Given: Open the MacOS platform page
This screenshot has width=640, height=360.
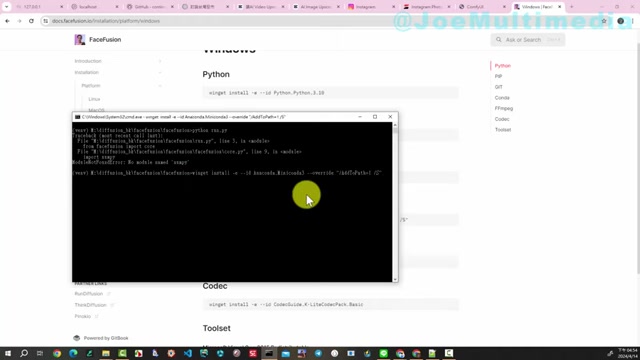Looking at the screenshot, I should click(x=96, y=110).
